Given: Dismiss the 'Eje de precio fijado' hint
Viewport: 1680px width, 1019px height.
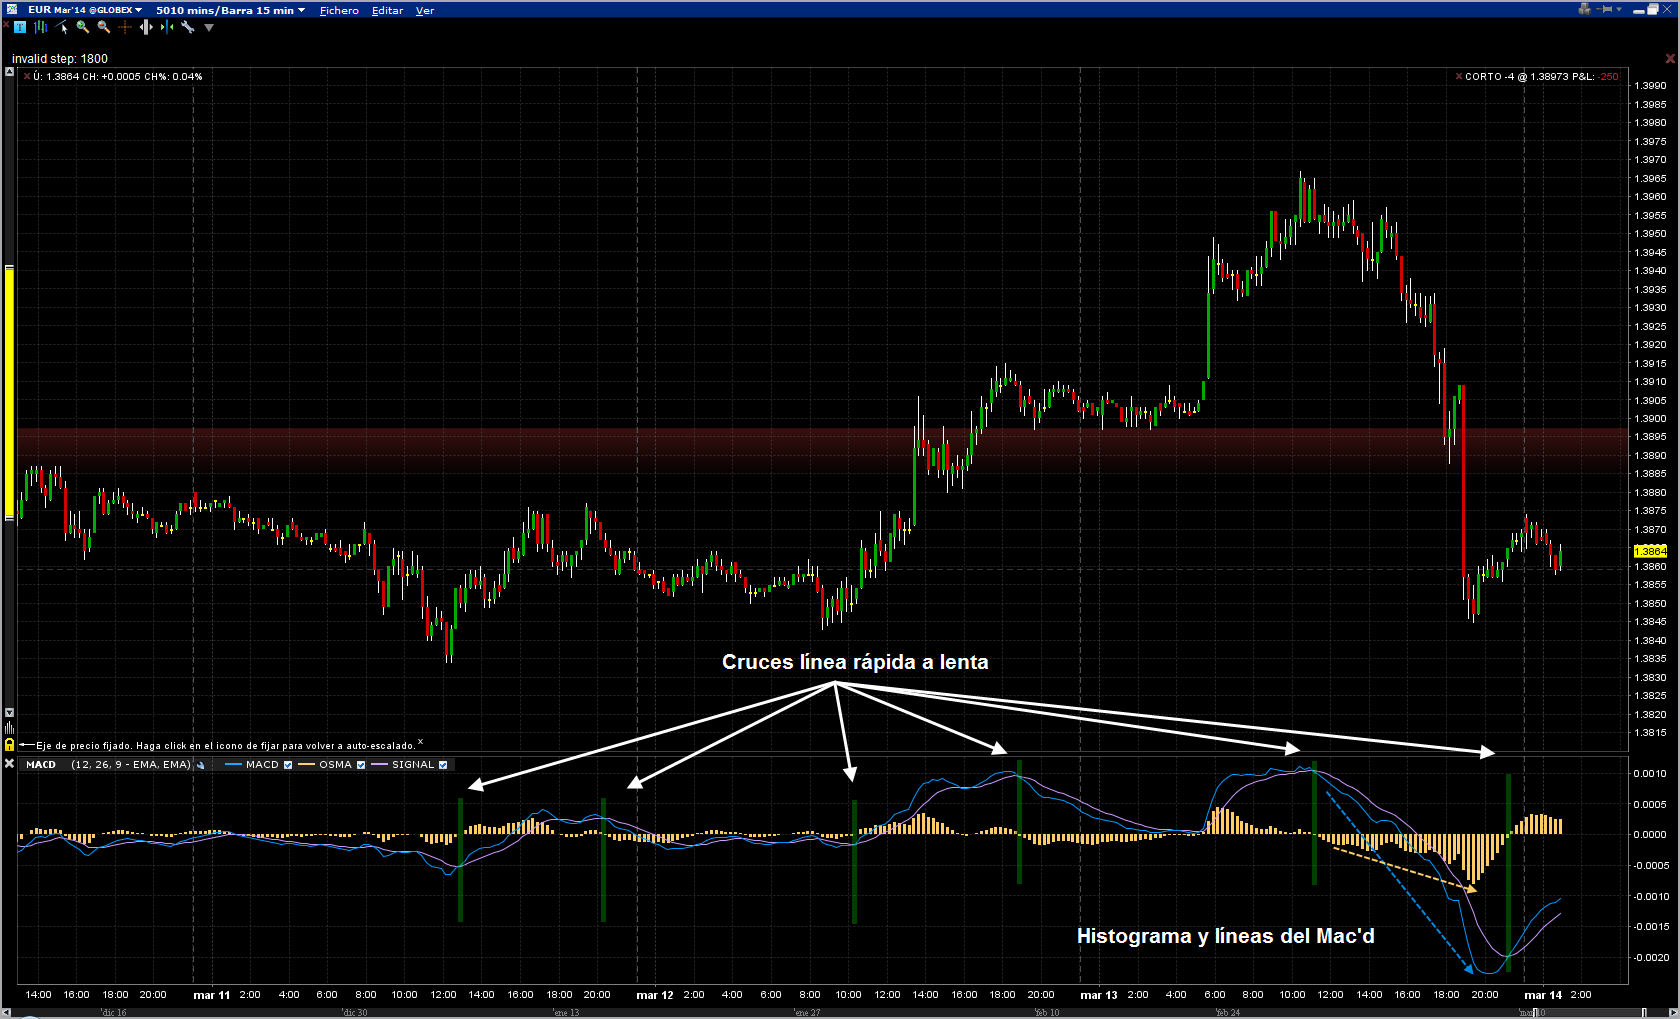Looking at the screenshot, I should click(x=420, y=742).
